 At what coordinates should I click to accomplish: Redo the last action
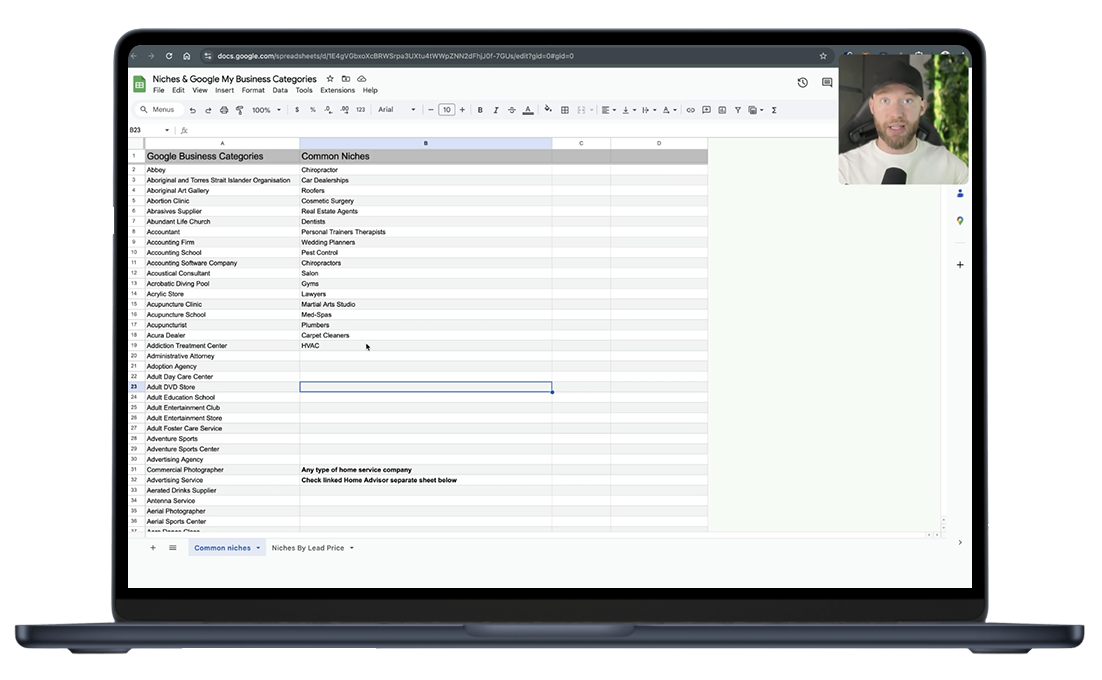pos(208,110)
